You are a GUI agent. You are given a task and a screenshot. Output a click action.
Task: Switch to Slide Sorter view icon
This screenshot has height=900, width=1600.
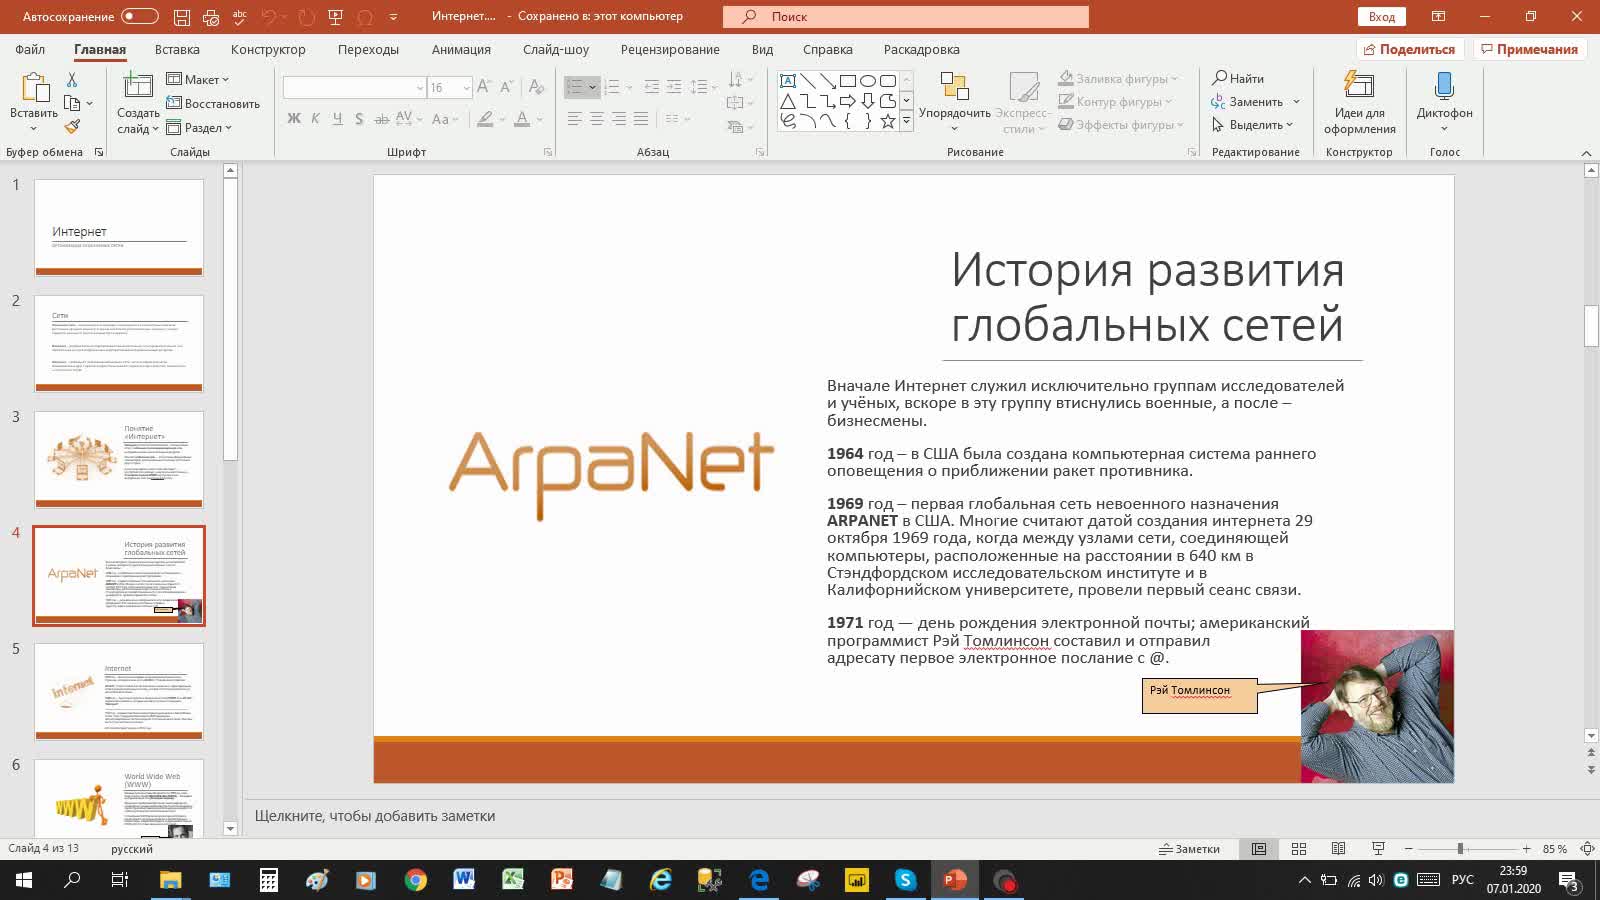pos(1299,849)
